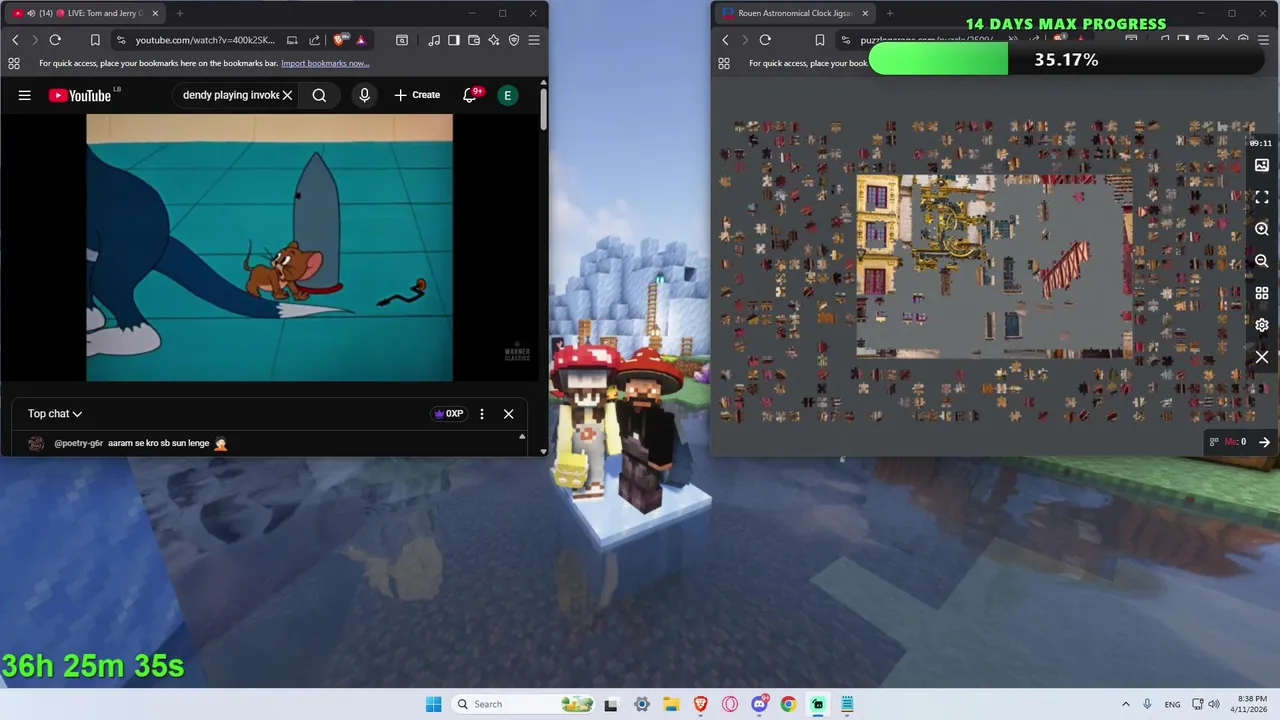Click YouTube search magnifier button
The width and height of the screenshot is (1280, 720).
pos(319,95)
